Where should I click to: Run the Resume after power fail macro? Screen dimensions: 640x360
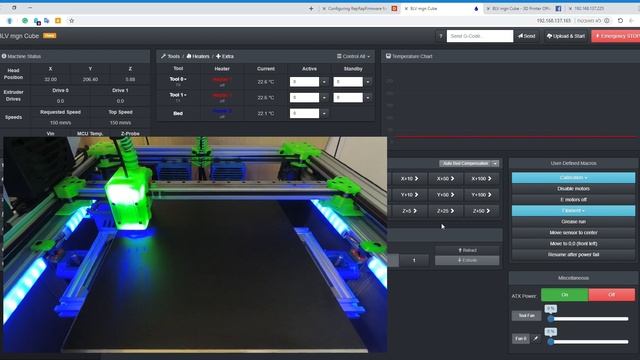(573, 254)
